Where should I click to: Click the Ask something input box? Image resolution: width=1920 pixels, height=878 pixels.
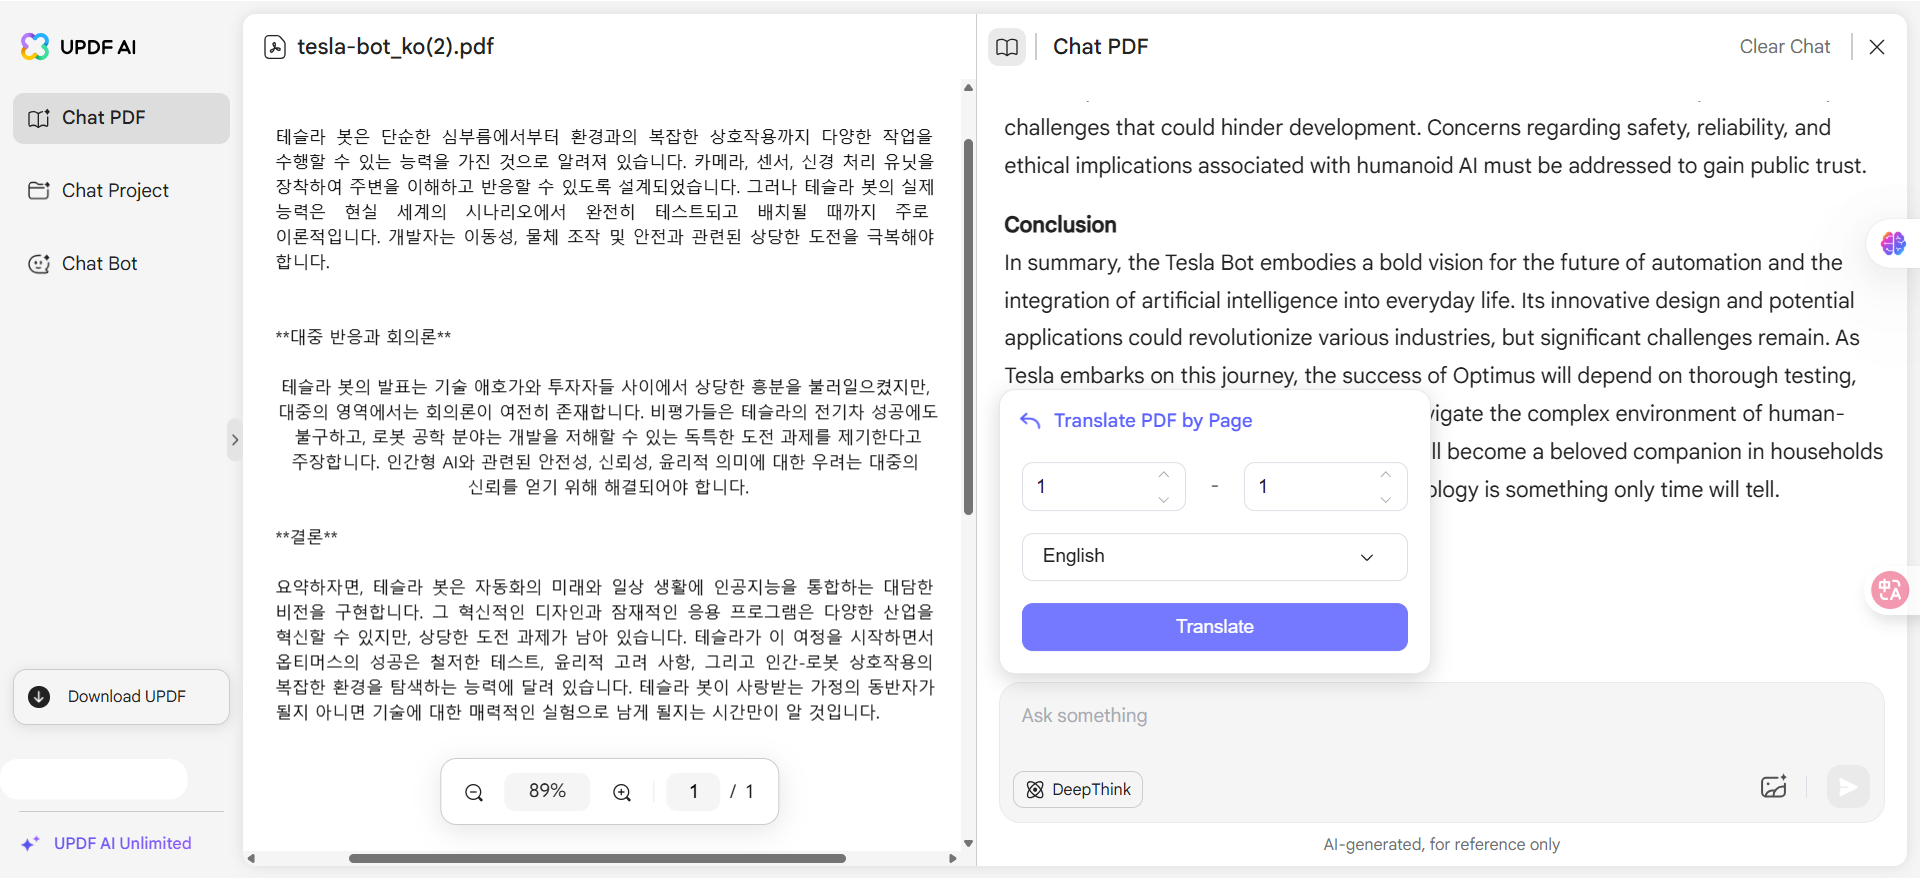click(1441, 716)
